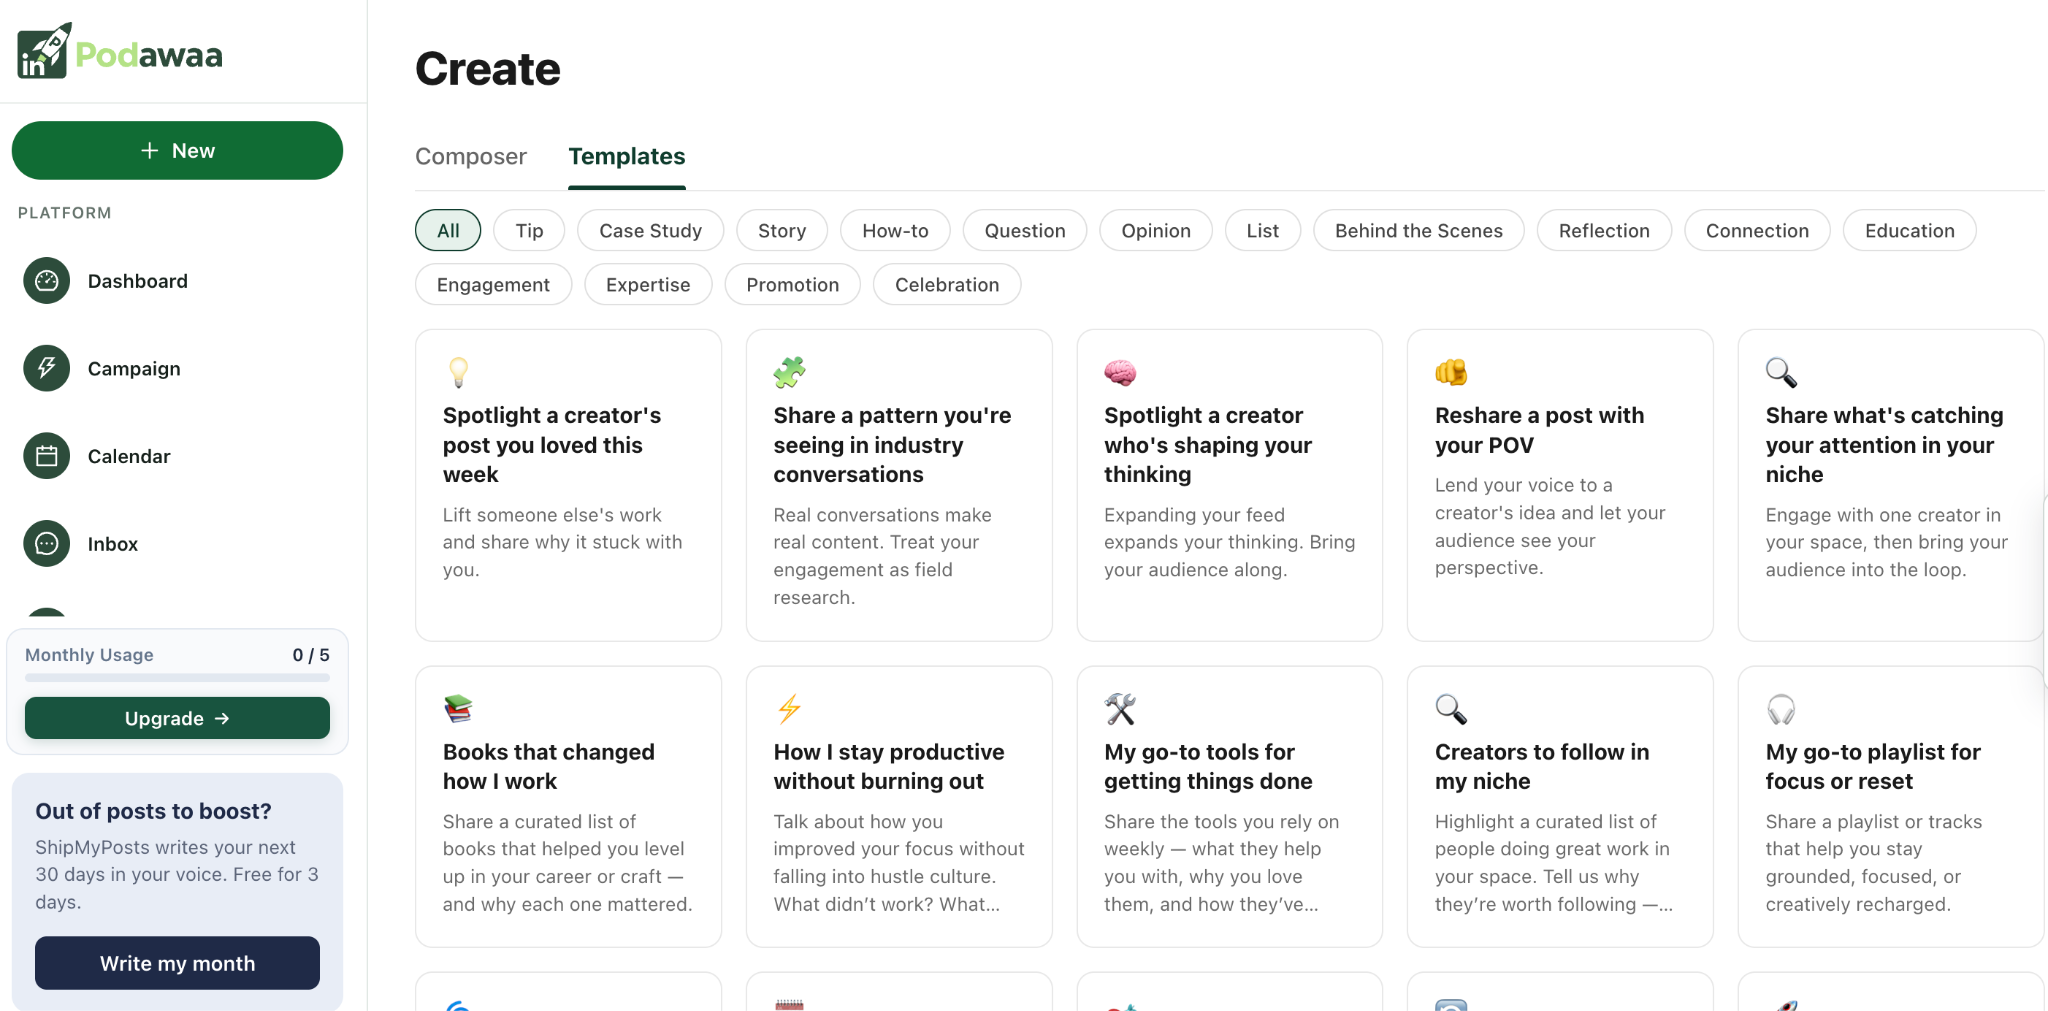This screenshot has width=2048, height=1011.
Task: Click the books icon on the Books that changed card
Action: coord(458,709)
